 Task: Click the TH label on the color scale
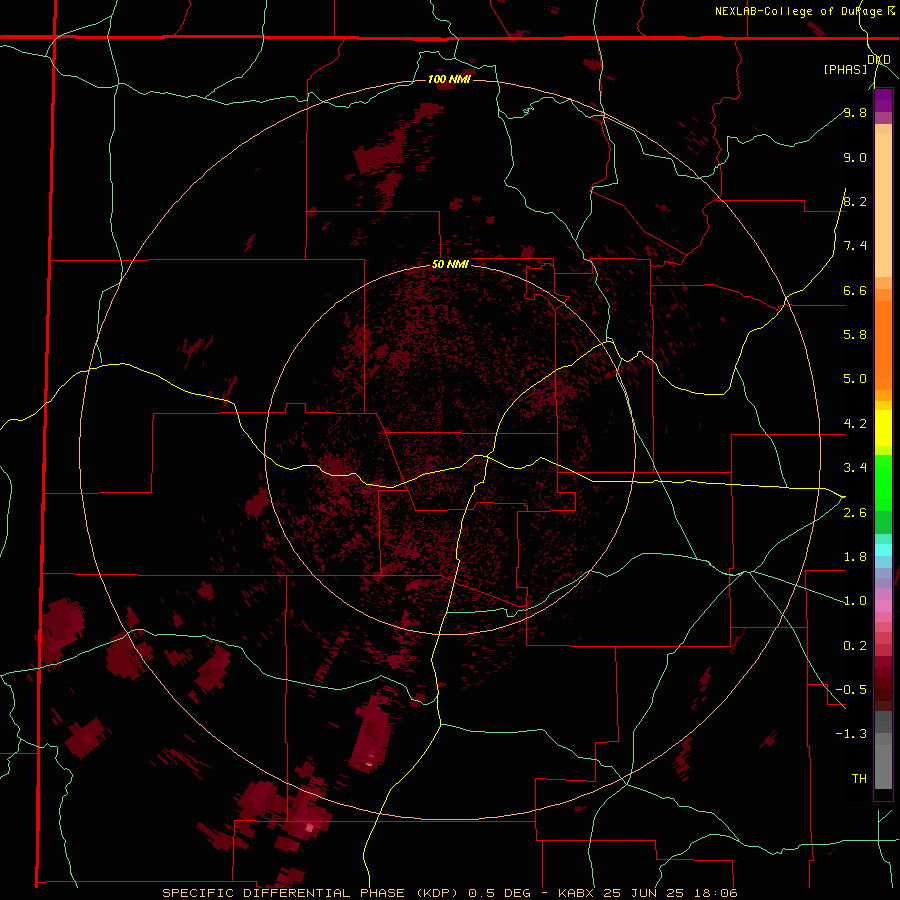859,778
